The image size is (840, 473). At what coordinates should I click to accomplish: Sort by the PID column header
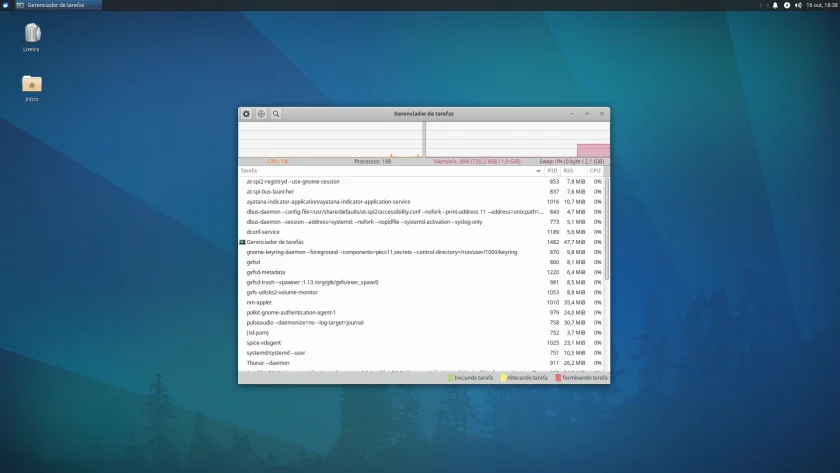pos(552,171)
